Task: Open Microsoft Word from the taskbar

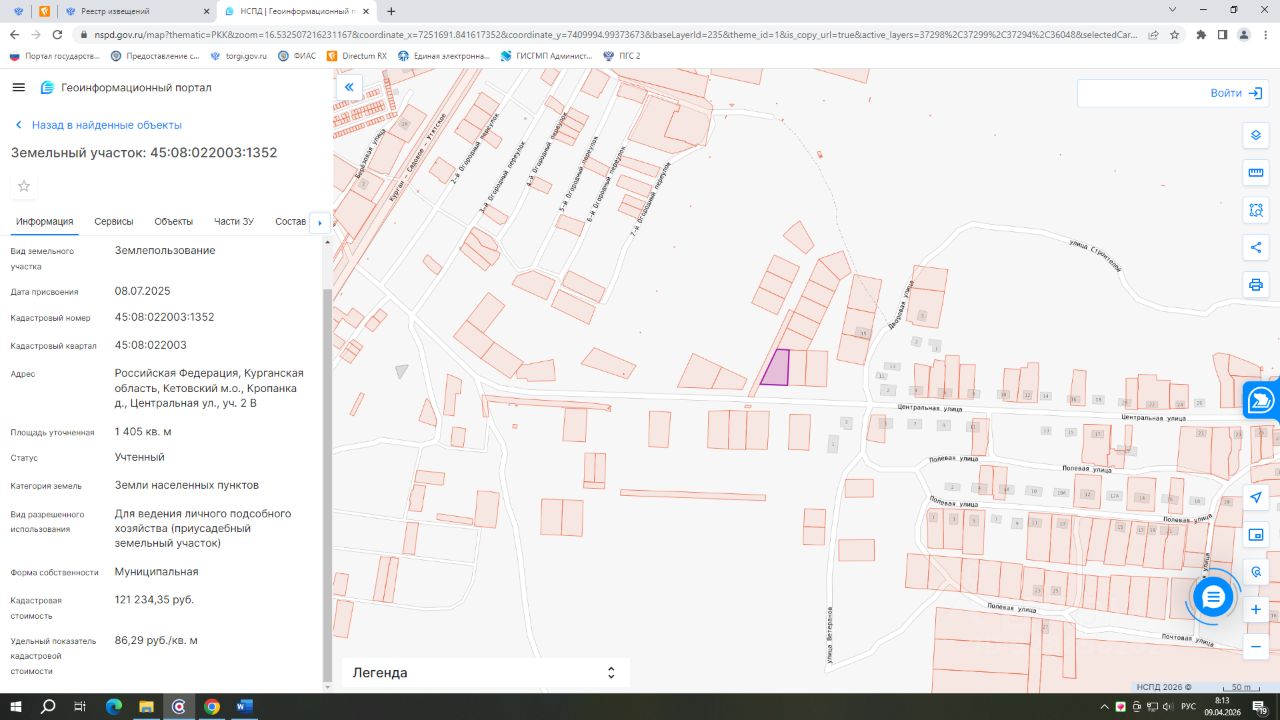Action: pos(244,706)
